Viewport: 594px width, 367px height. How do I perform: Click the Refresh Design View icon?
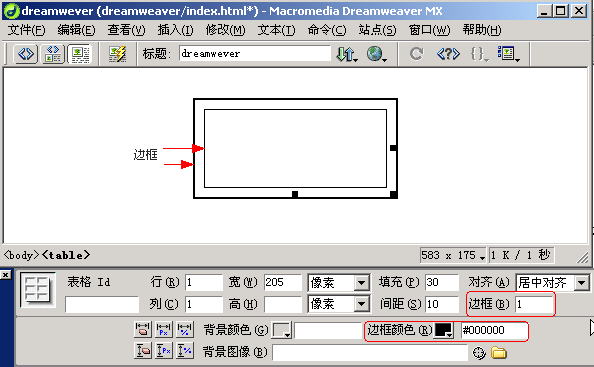(416, 54)
